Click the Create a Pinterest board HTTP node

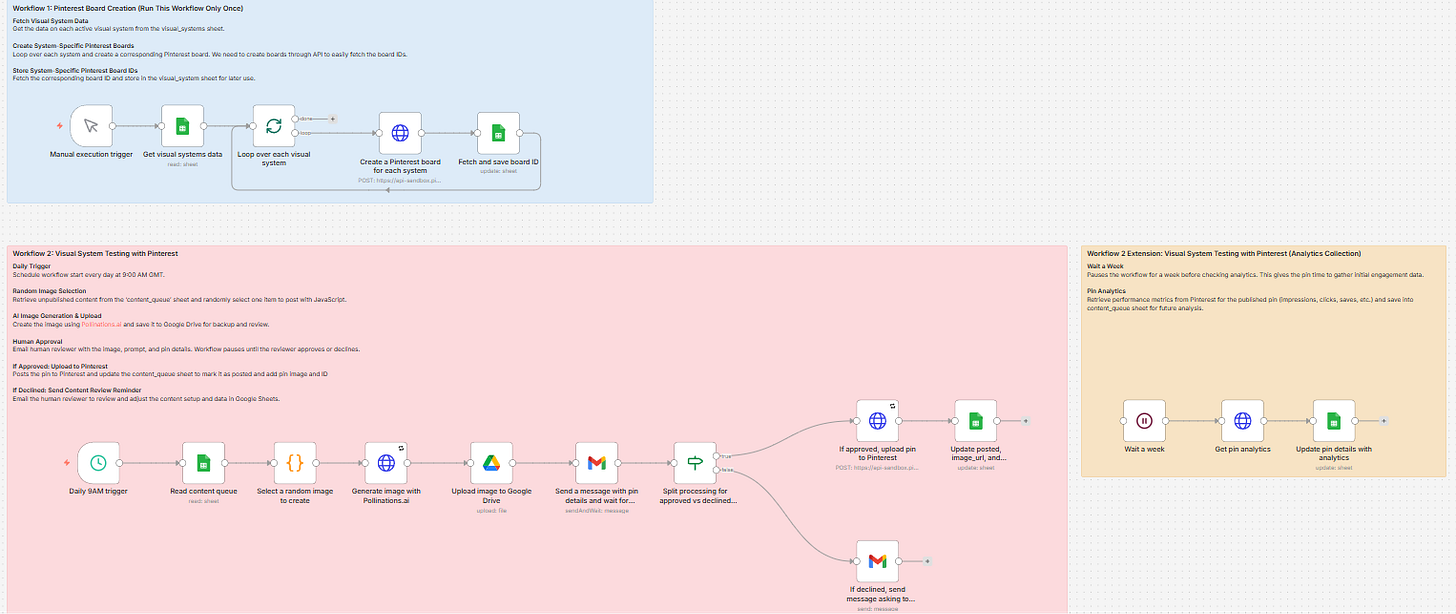[399, 134]
